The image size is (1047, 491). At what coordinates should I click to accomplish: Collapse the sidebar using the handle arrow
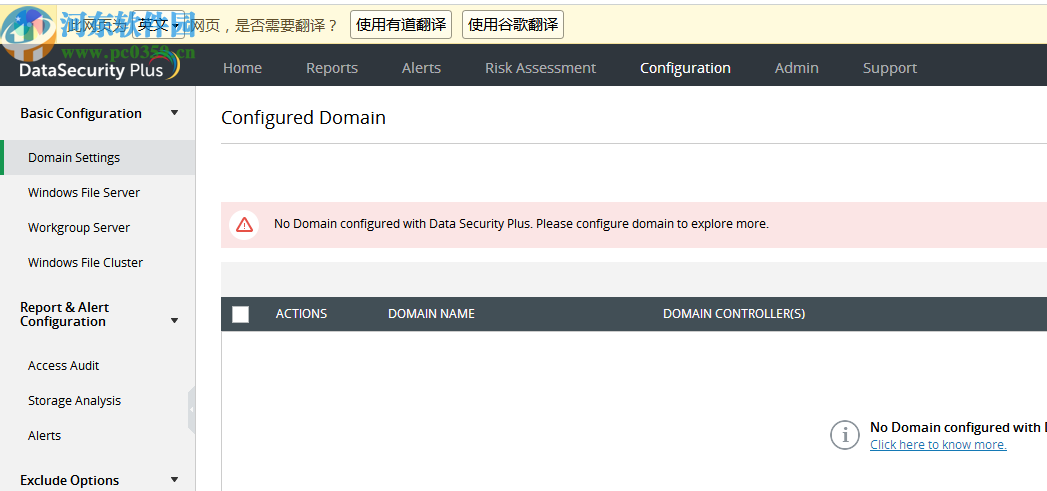click(x=192, y=410)
